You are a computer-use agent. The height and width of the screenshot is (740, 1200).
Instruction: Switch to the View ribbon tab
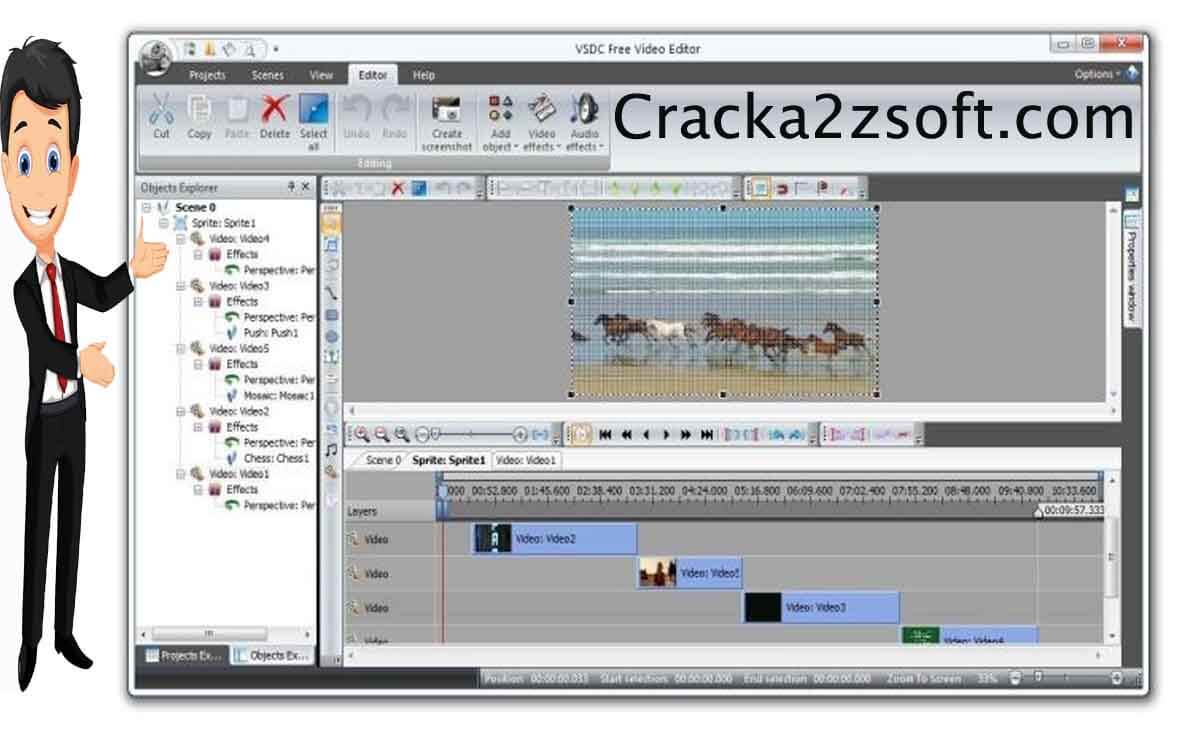(x=321, y=75)
